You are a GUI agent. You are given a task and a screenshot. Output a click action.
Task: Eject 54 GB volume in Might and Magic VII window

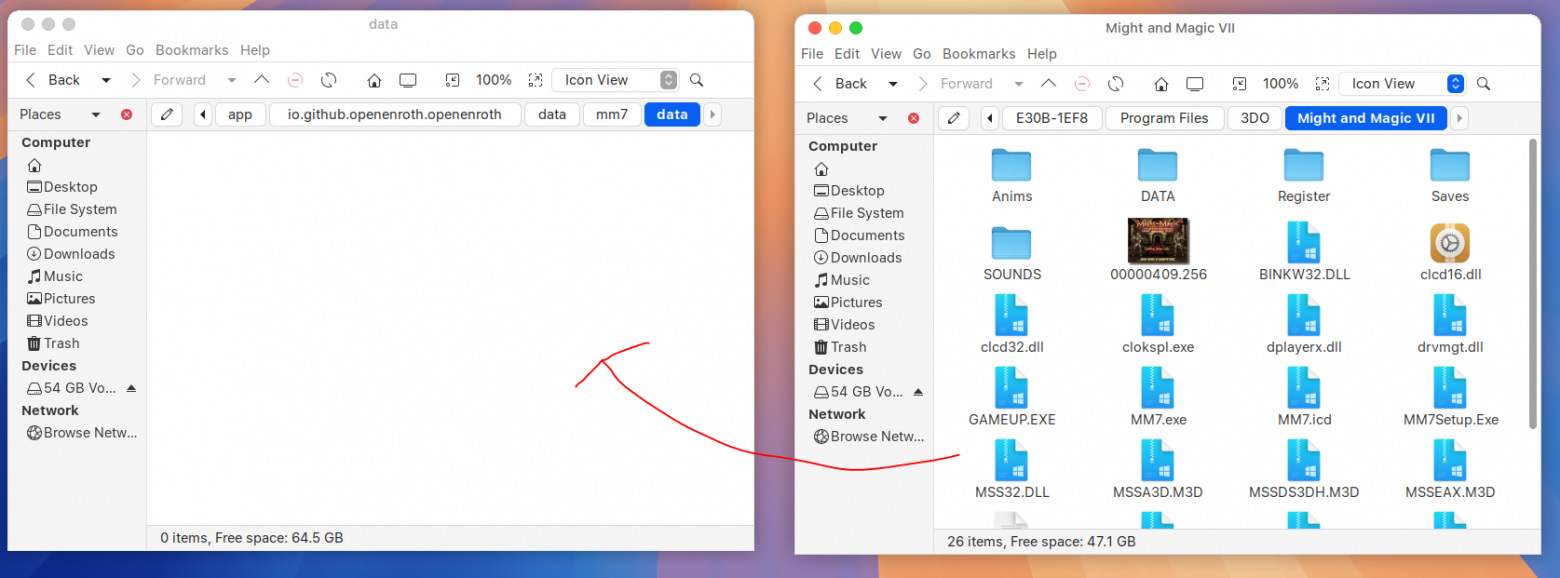pos(918,392)
